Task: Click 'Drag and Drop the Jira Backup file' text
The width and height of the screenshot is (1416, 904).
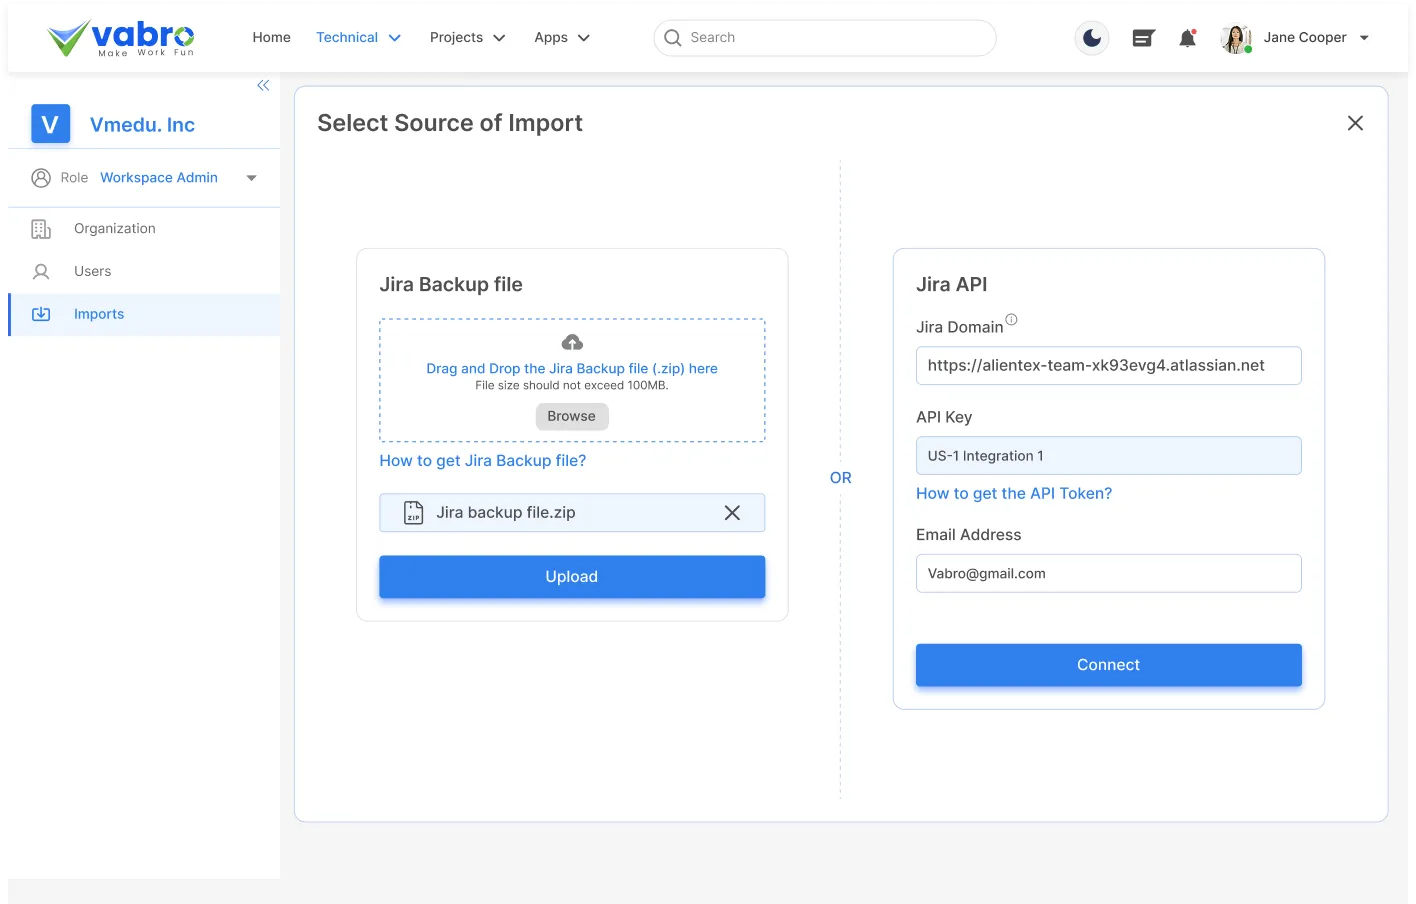Action: (572, 369)
